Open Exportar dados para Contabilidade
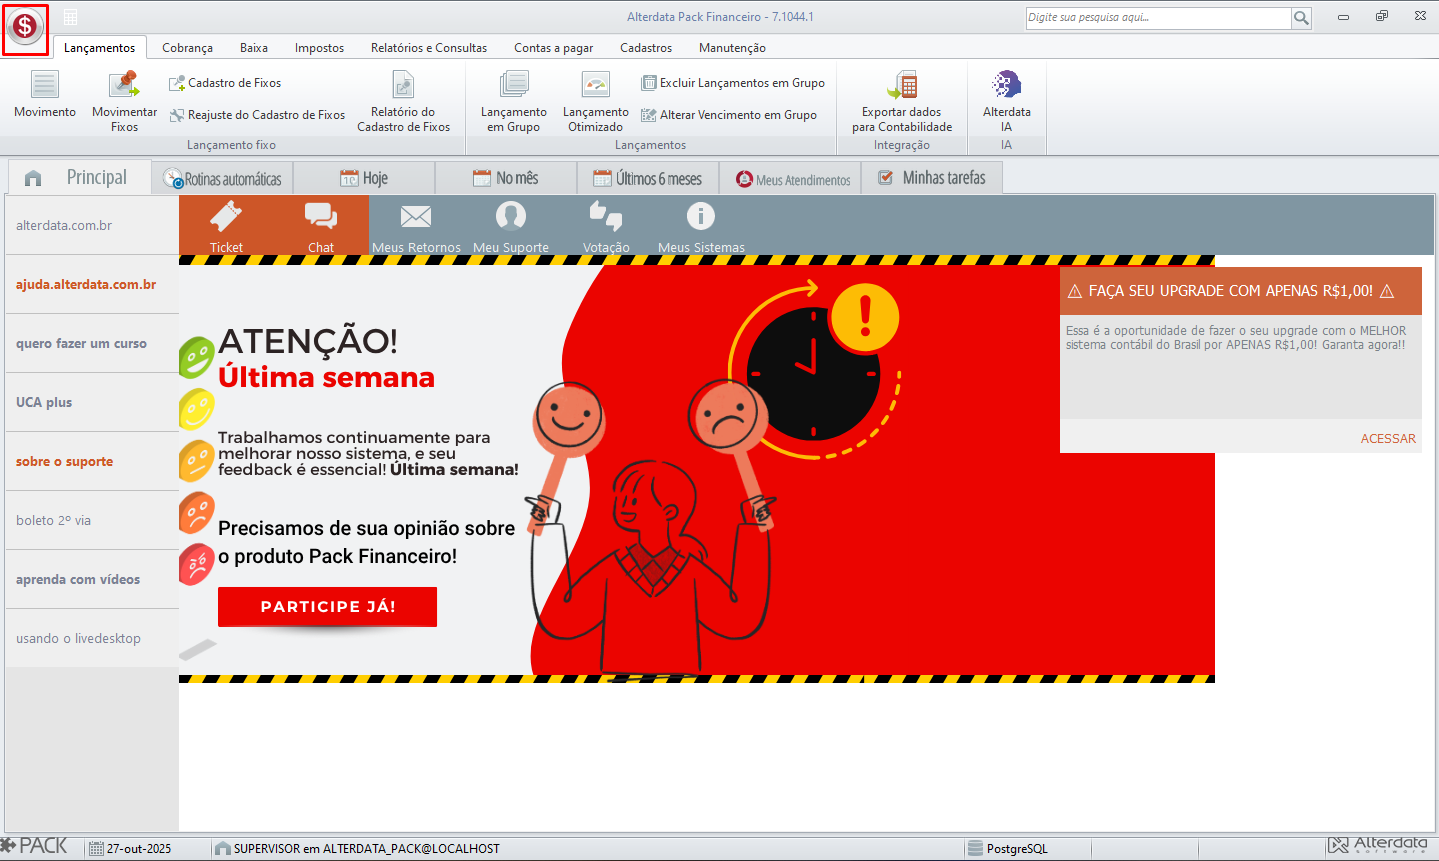 (902, 101)
